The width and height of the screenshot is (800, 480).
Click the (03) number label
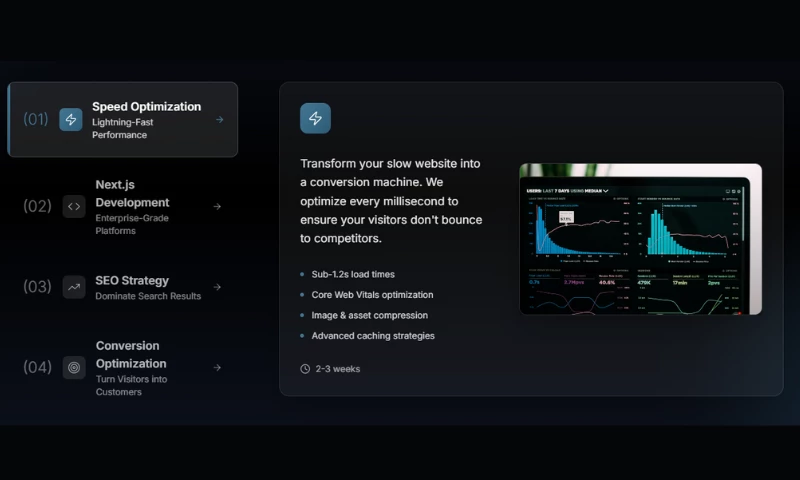point(37,287)
